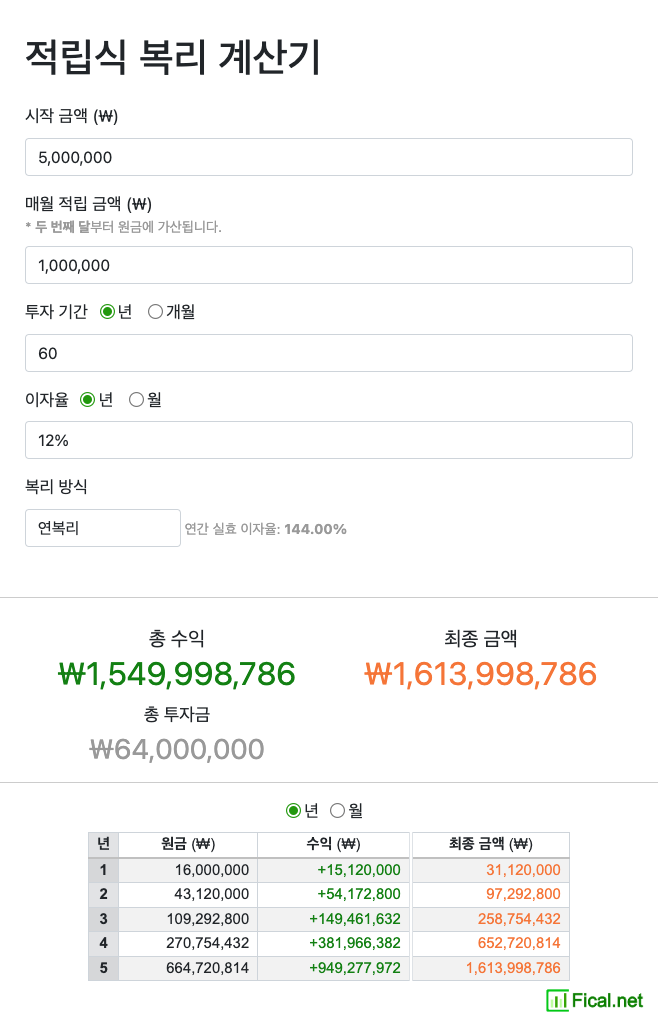The width and height of the screenshot is (658, 1026).
Task: Select 년 for interest rate
Action: click(x=87, y=400)
